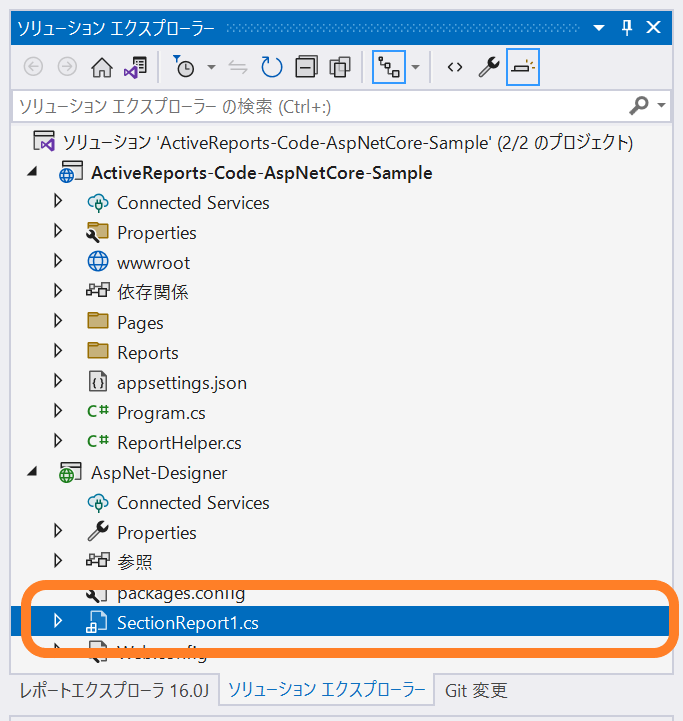Expand the 依存関係 node

pos(57,291)
